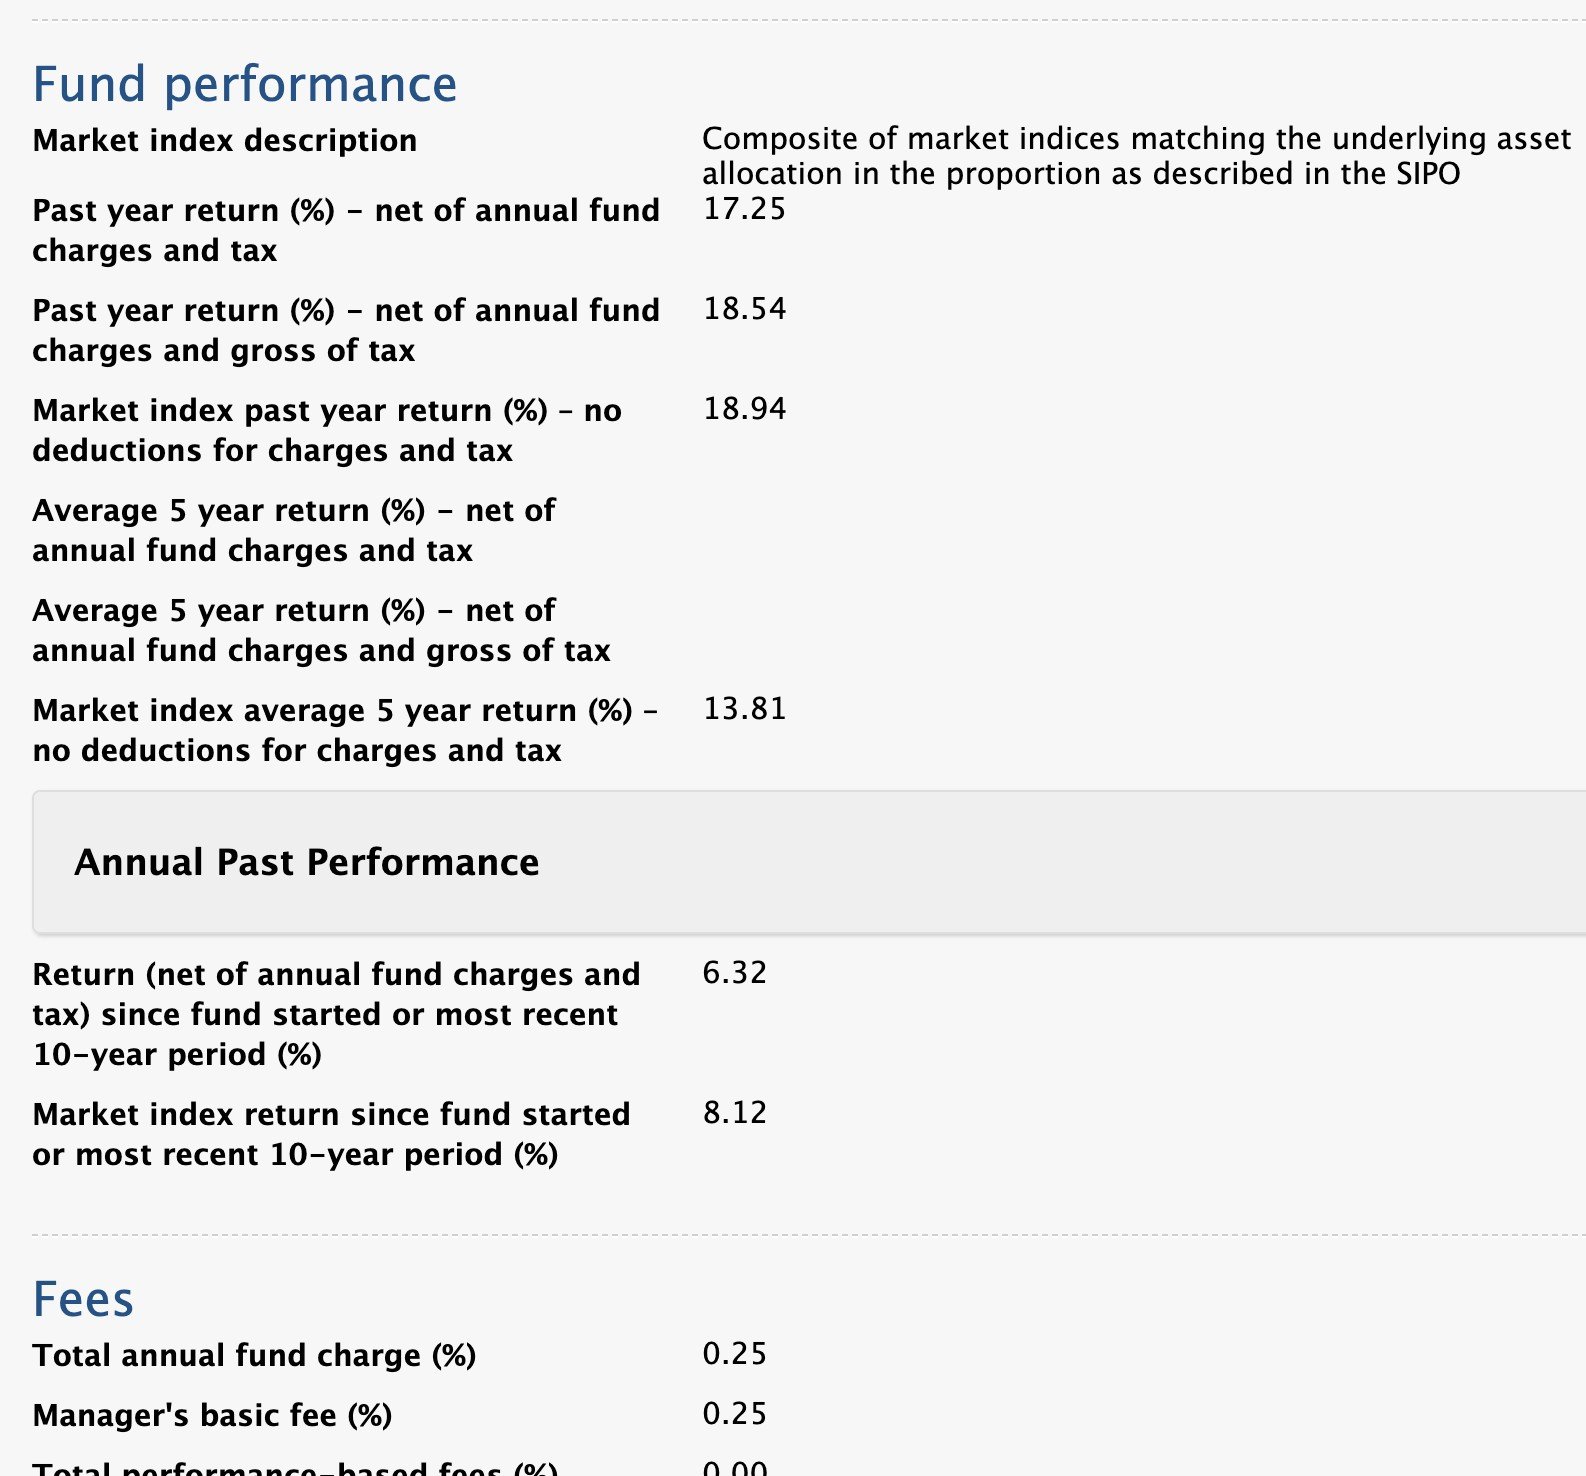Click the Manager's basic fee 0.25 value
Screen dimensions: 1586x1476
[x=735, y=1414]
